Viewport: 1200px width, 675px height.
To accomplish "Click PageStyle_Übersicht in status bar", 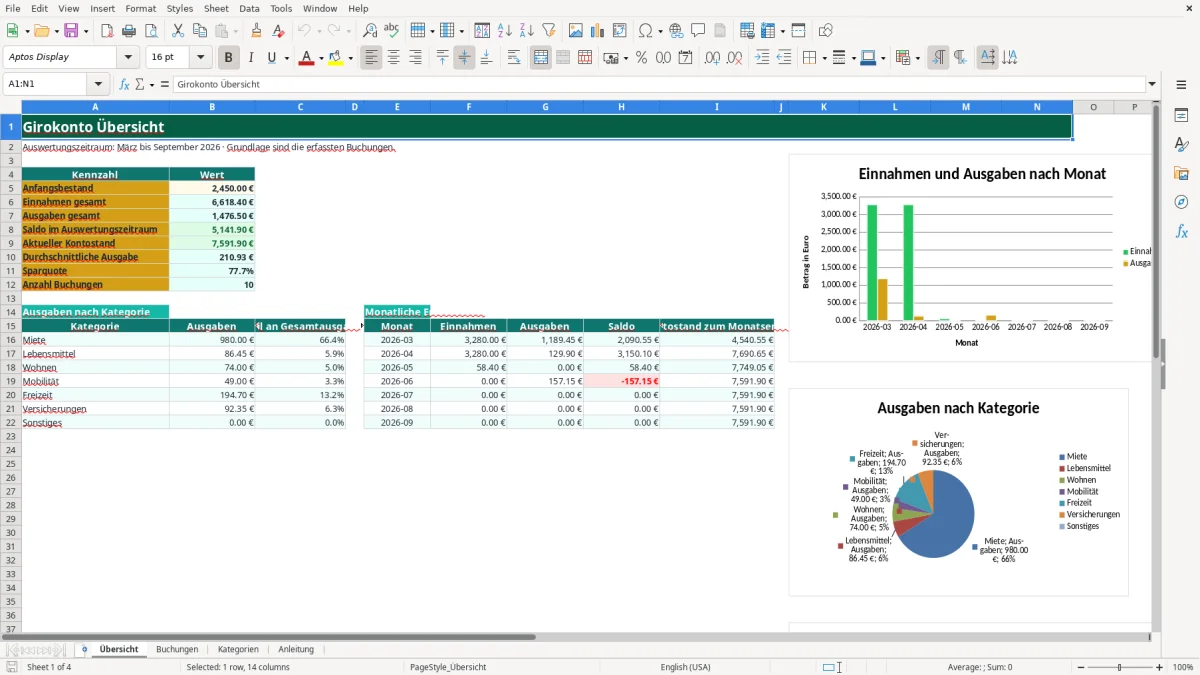I will (x=448, y=667).
